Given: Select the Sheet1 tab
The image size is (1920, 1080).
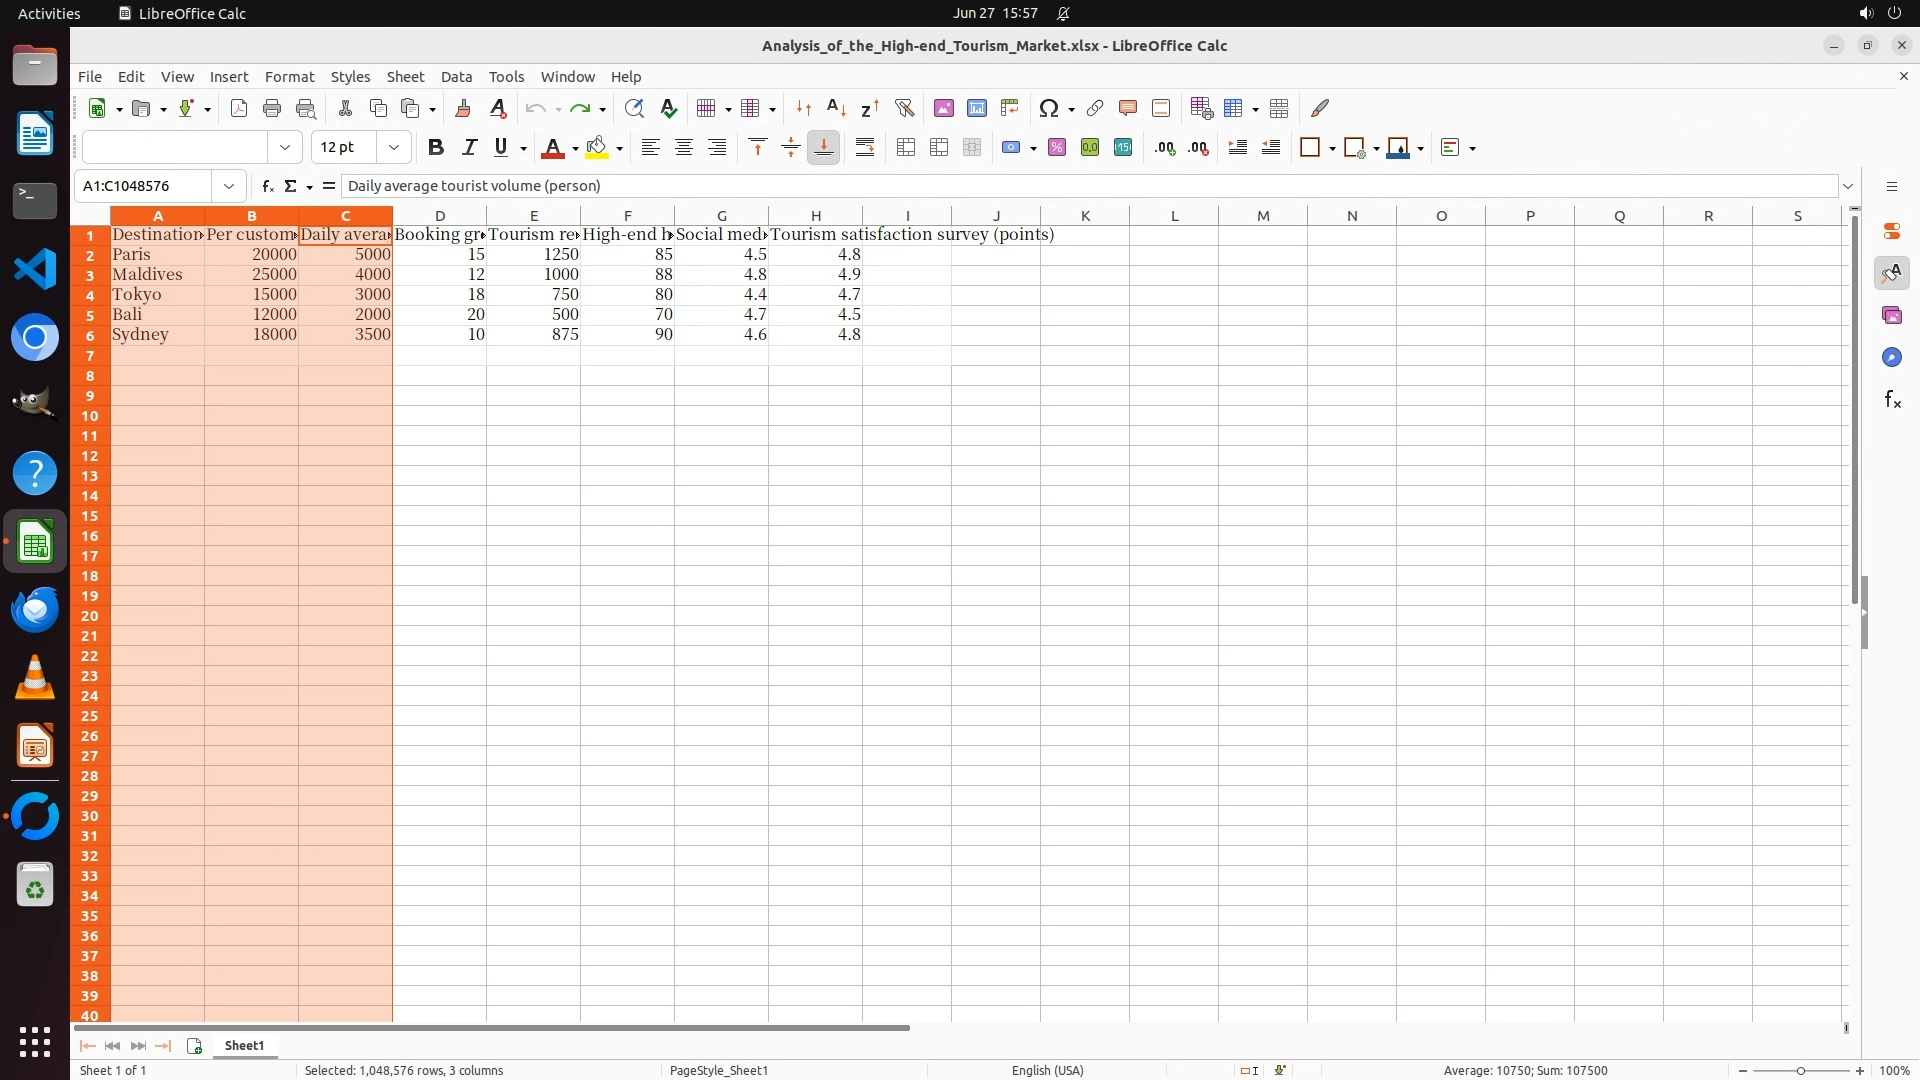Looking at the screenshot, I should coord(244,1045).
